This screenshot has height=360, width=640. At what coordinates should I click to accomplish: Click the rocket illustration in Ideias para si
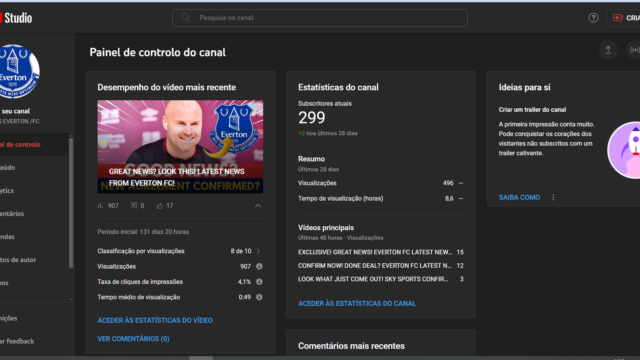(x=624, y=150)
